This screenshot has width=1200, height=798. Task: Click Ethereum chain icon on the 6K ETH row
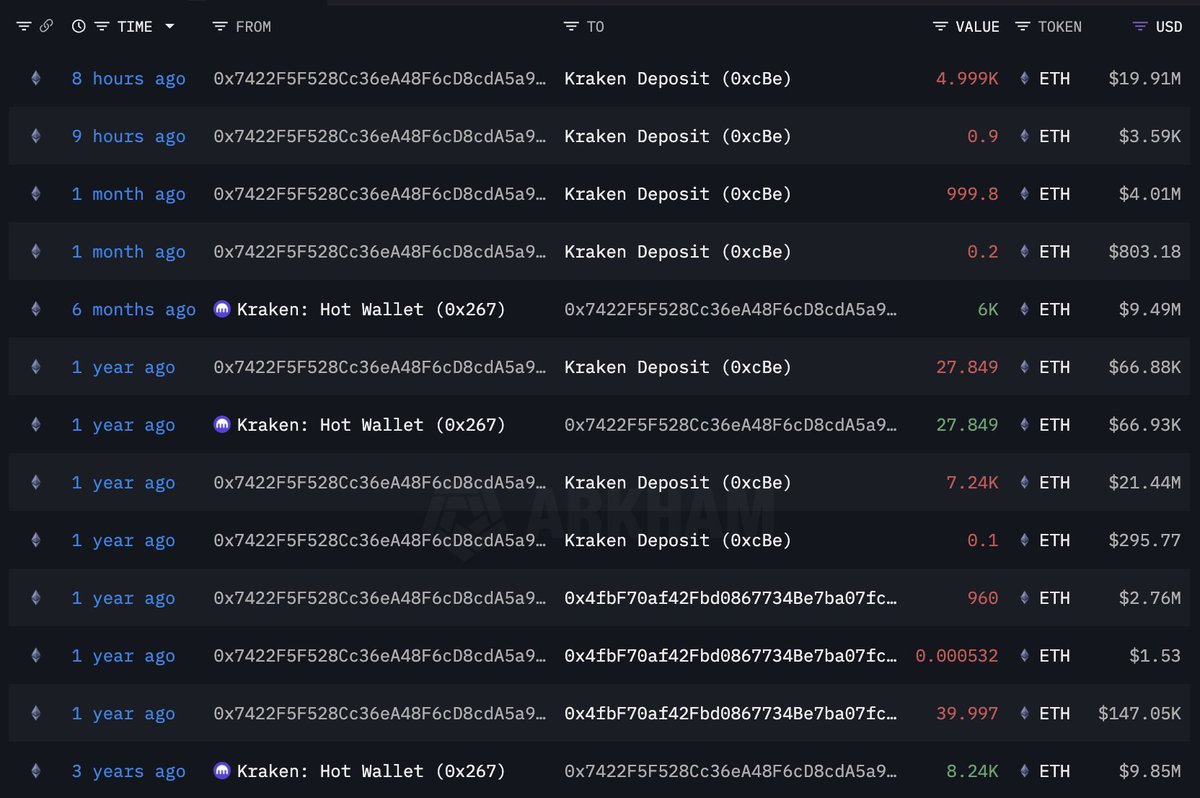pyautogui.click(x=36, y=310)
